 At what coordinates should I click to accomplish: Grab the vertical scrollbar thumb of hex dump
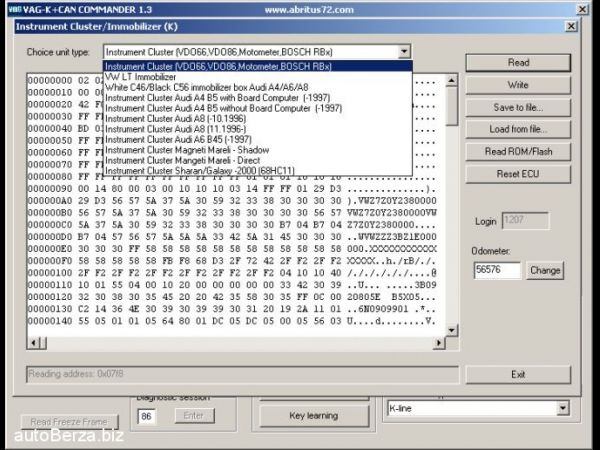[x=452, y=106]
